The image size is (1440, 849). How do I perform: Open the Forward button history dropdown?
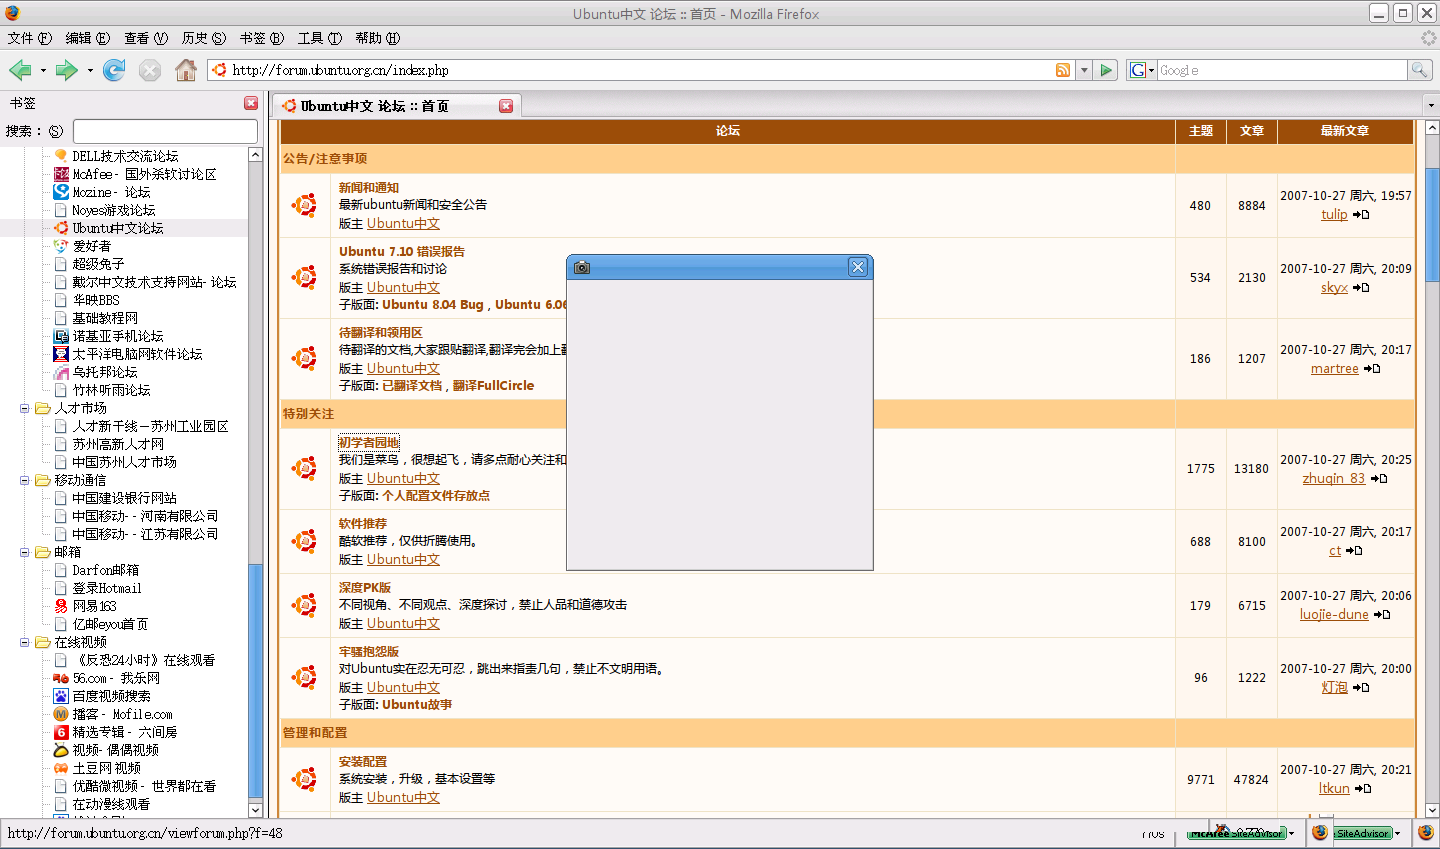tap(90, 70)
